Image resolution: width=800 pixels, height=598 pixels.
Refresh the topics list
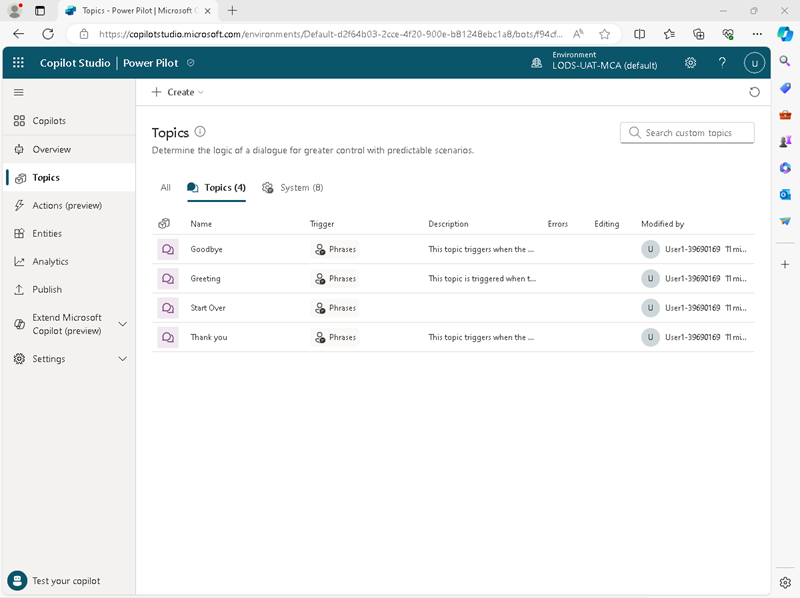click(754, 92)
